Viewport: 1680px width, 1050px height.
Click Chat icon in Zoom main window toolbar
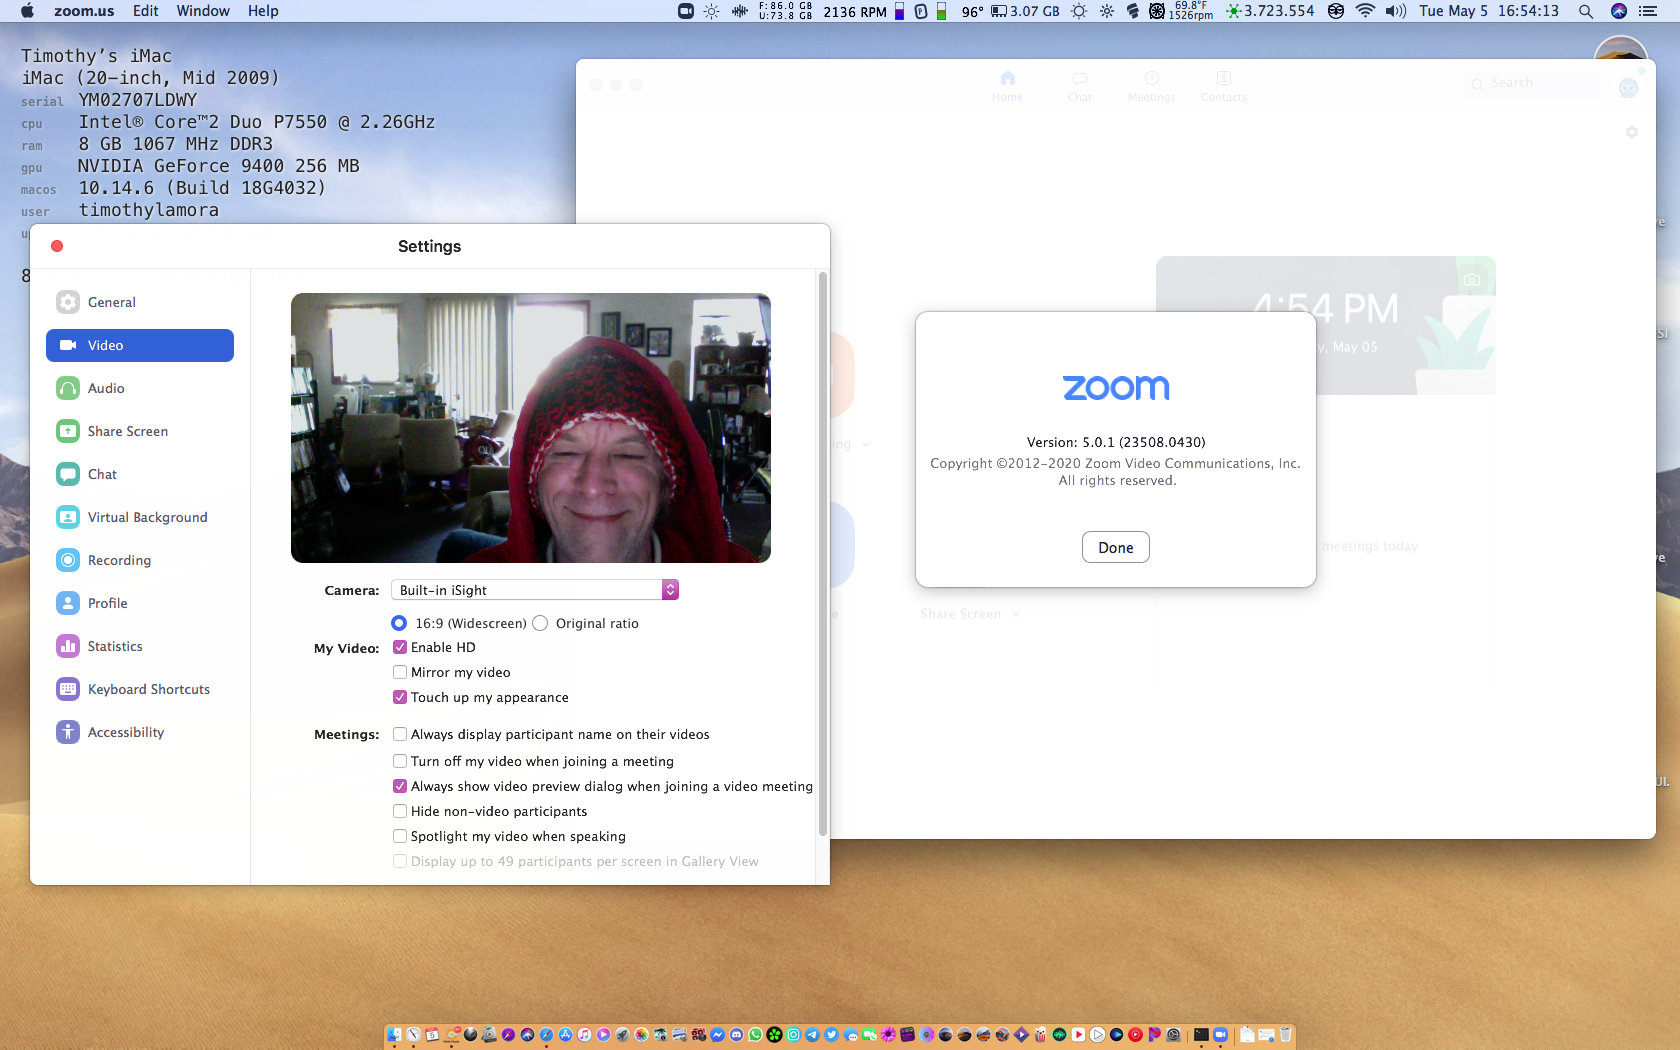(x=1080, y=78)
